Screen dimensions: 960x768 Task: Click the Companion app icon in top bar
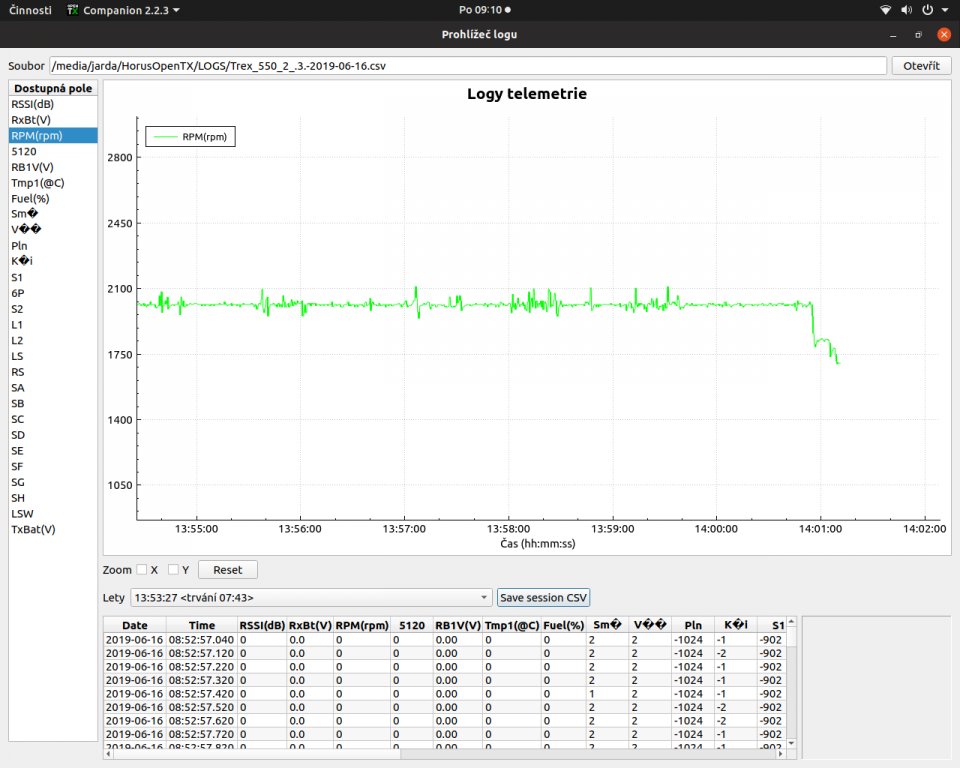click(x=73, y=10)
